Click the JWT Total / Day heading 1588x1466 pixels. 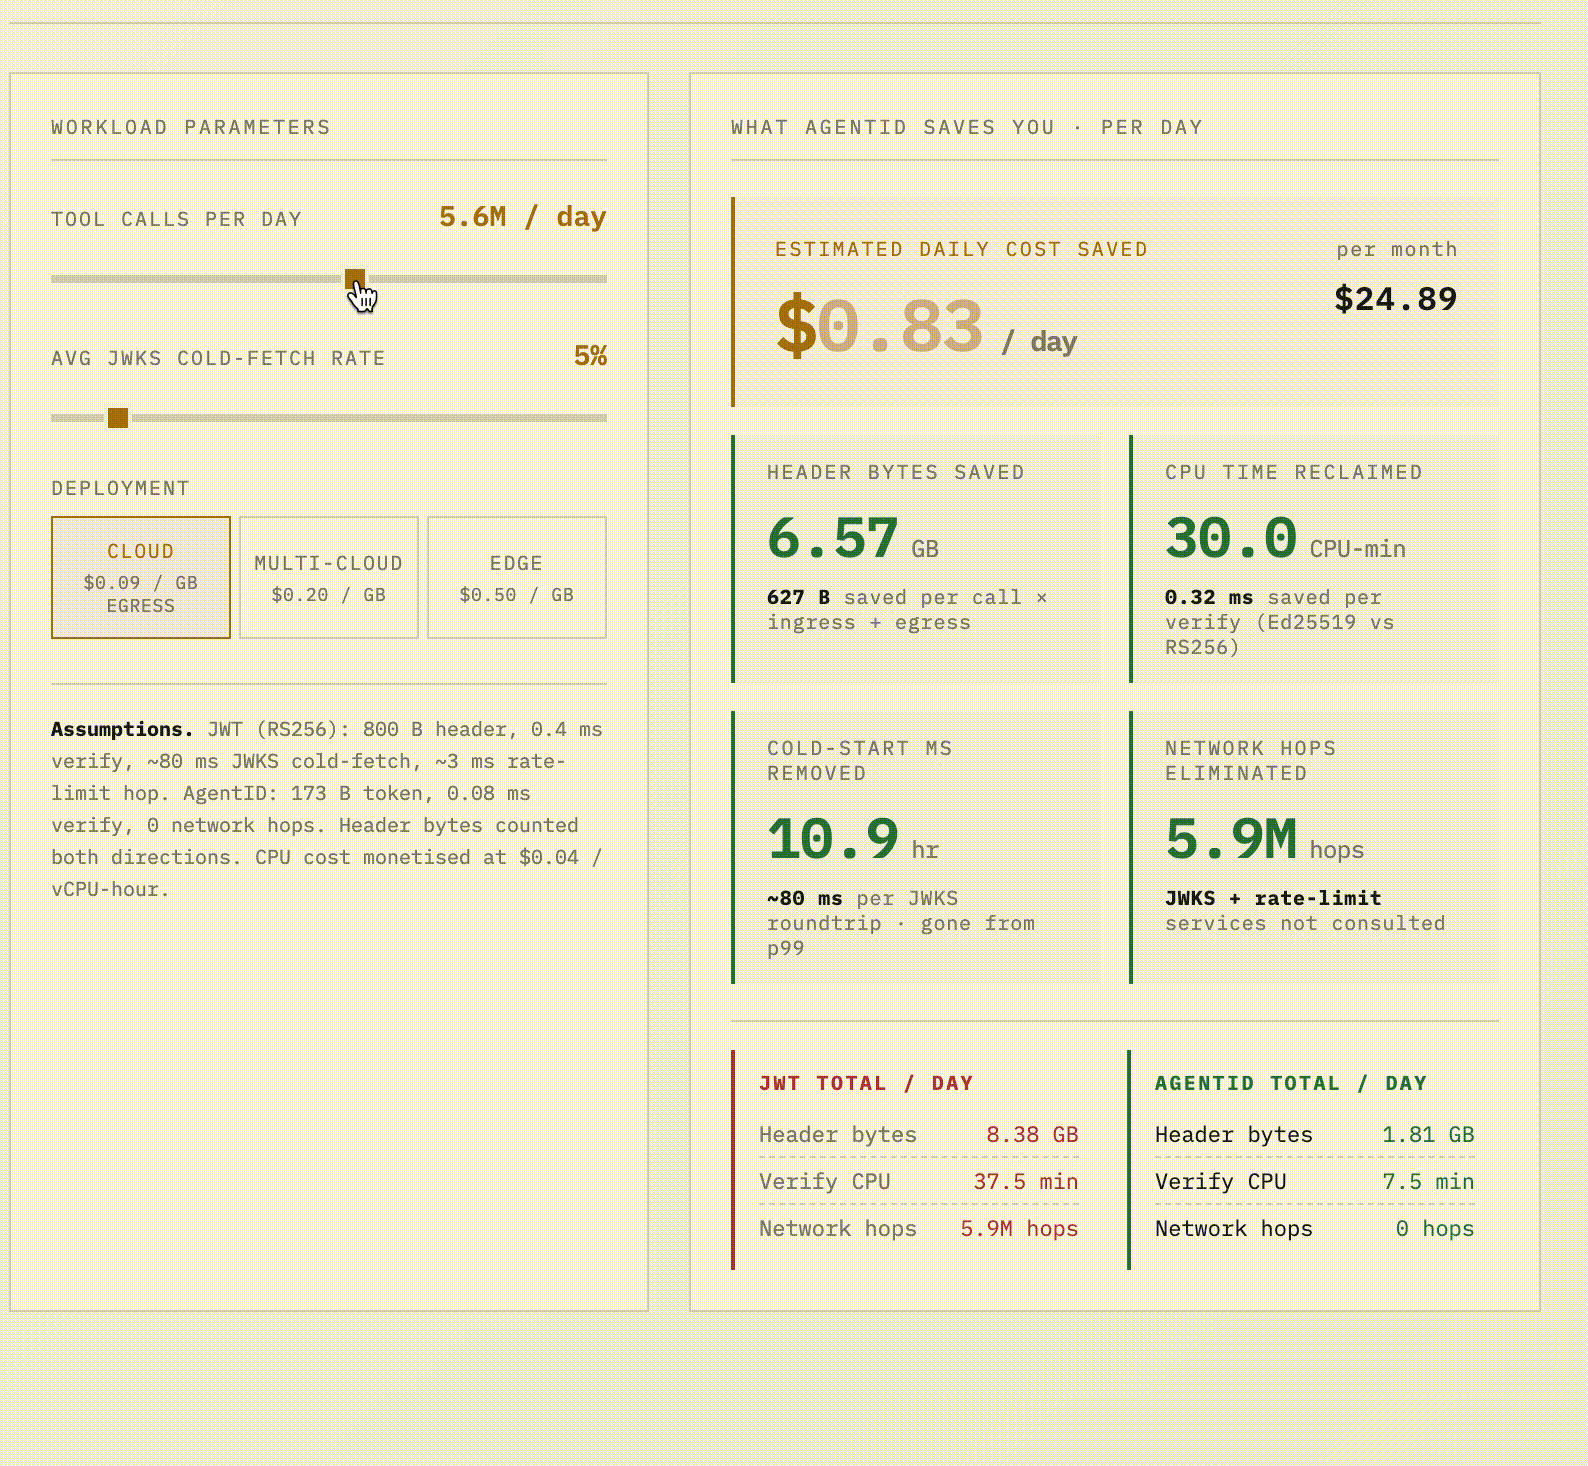866,1083
